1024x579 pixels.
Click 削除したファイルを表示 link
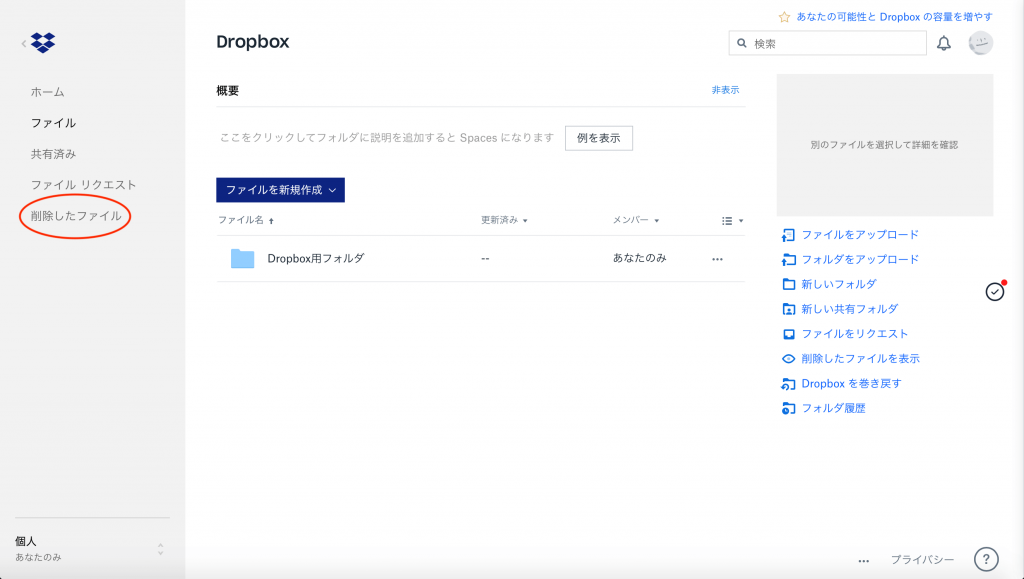pos(860,358)
